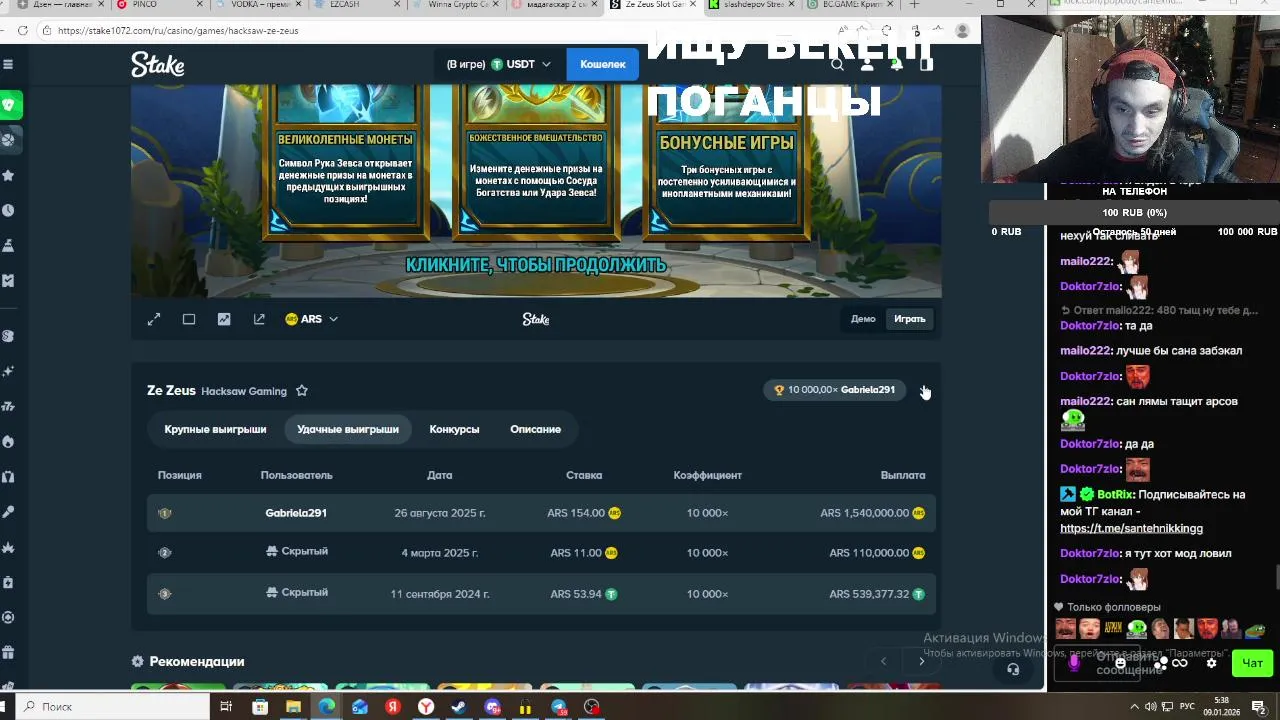Go to previous recommendations arrow

pyautogui.click(x=883, y=661)
